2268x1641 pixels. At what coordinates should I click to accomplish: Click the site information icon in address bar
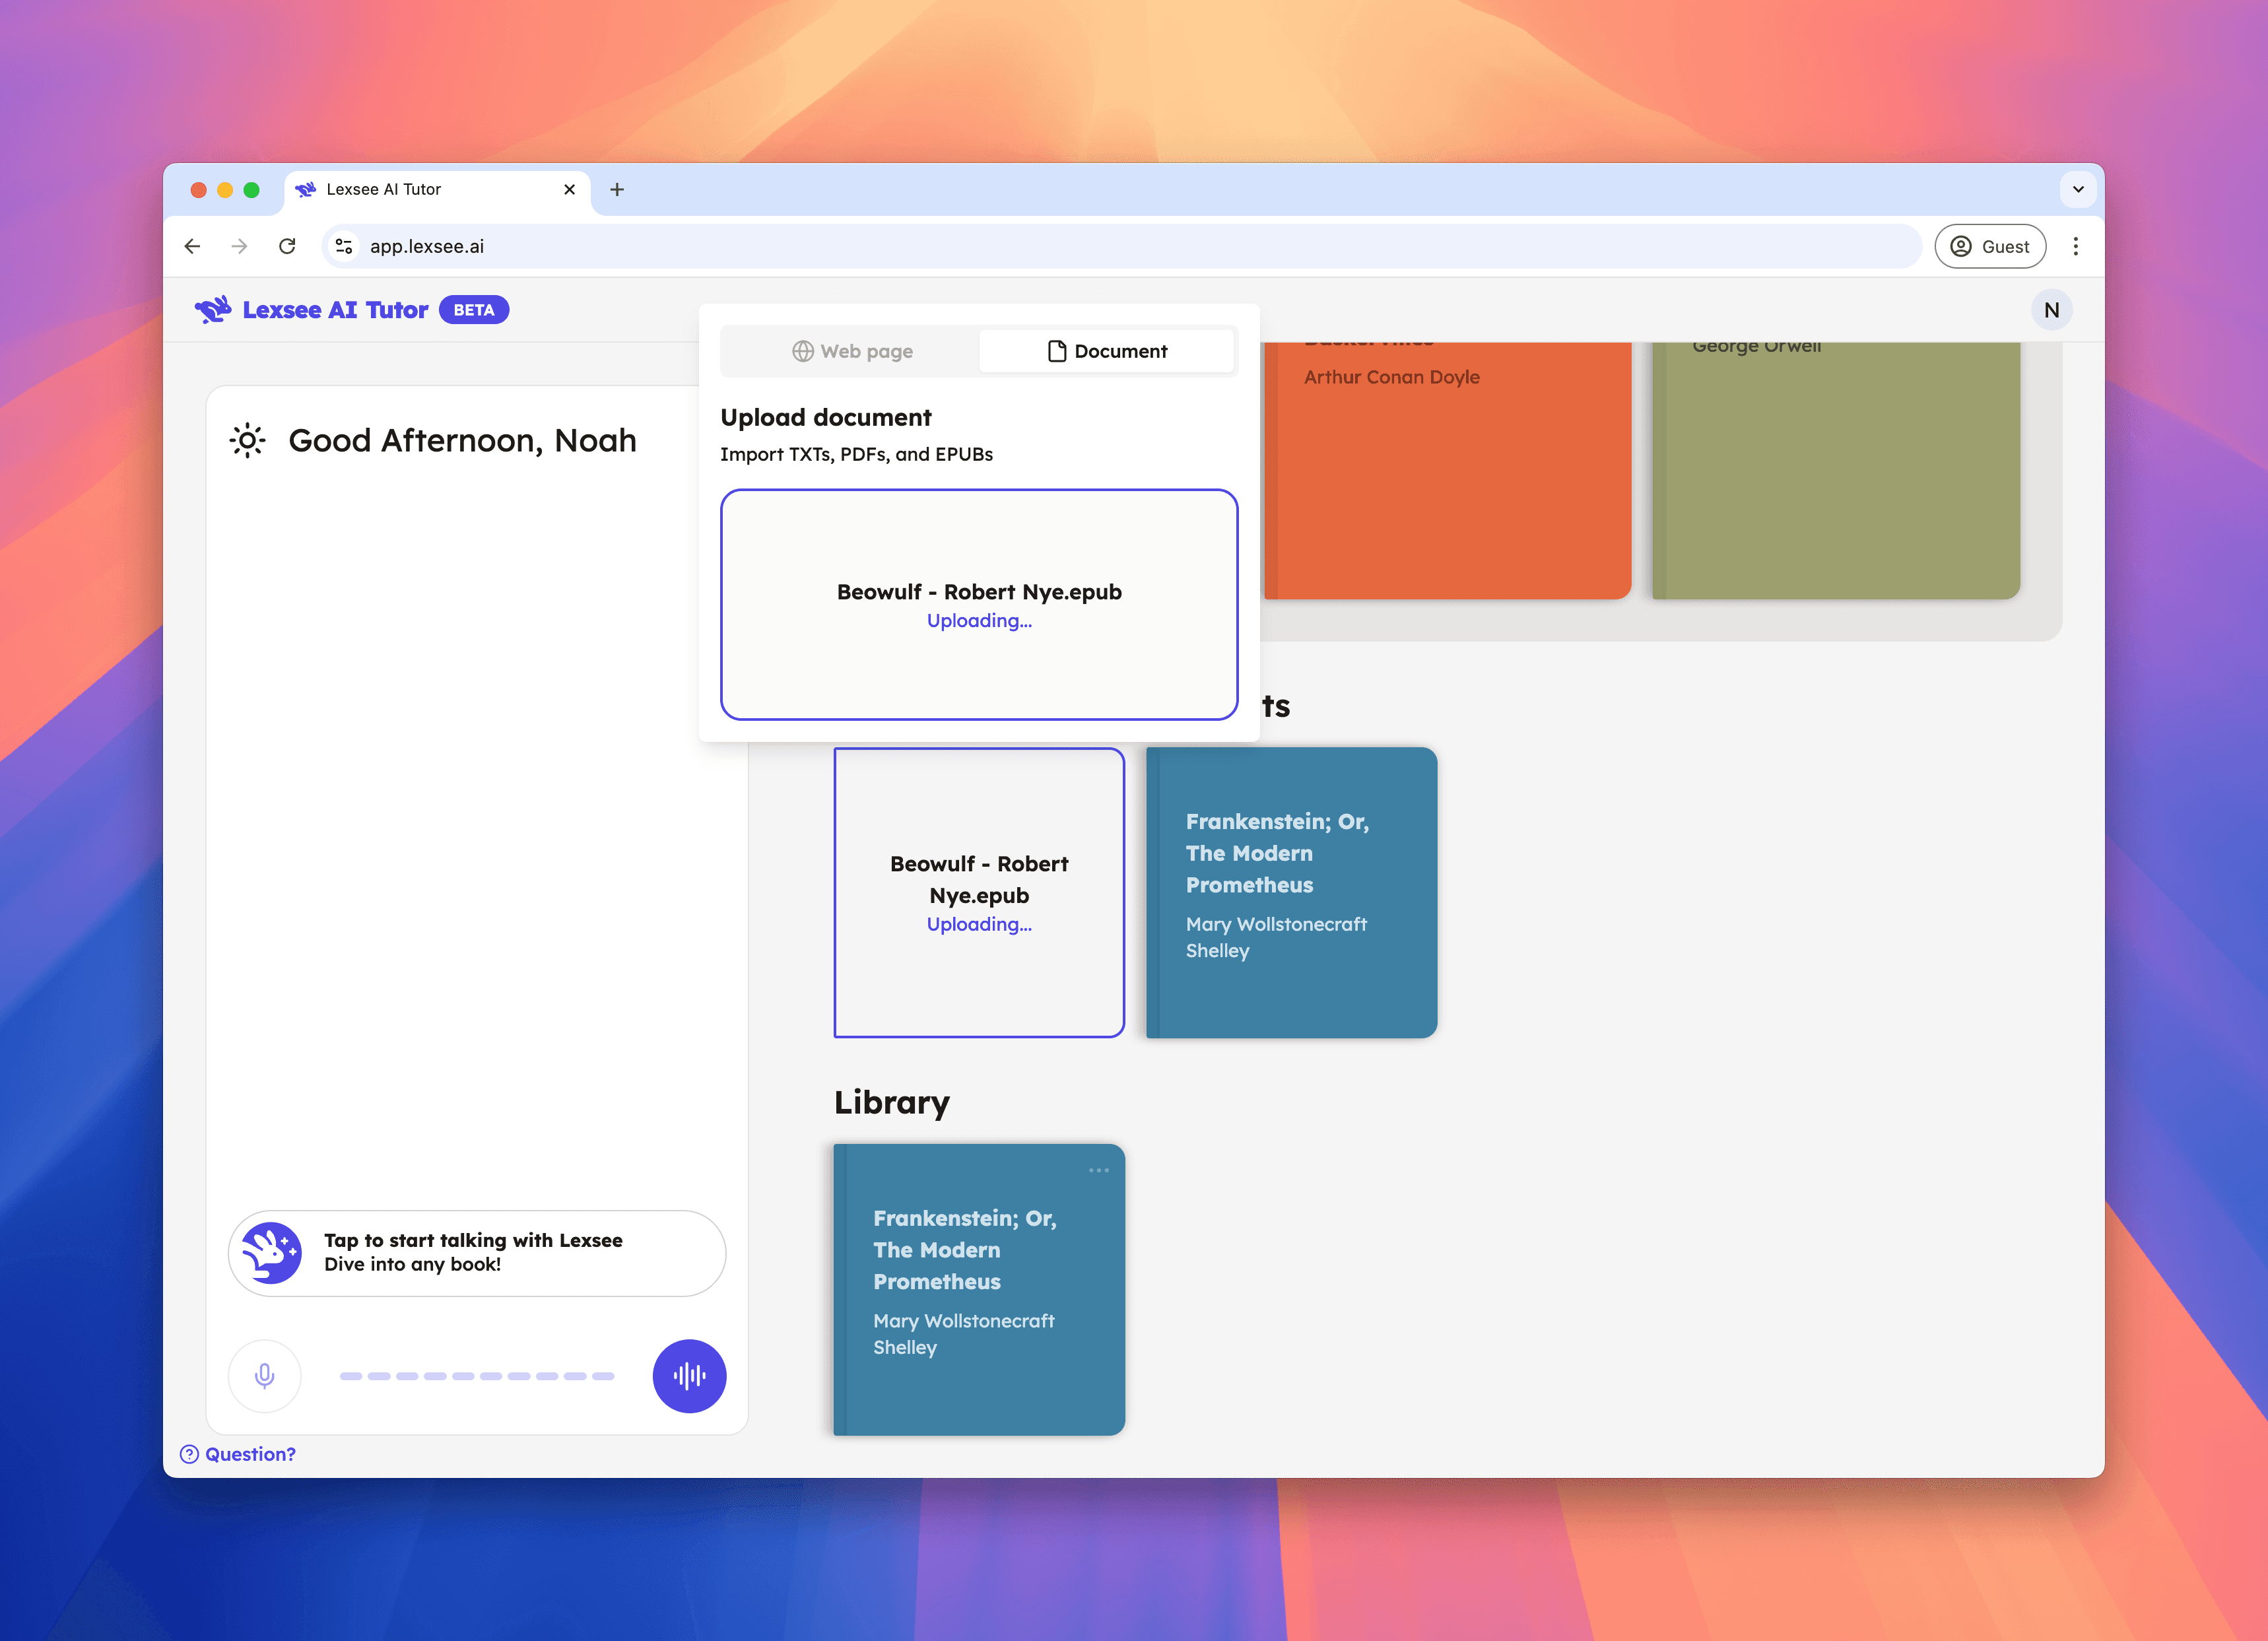pos(344,246)
